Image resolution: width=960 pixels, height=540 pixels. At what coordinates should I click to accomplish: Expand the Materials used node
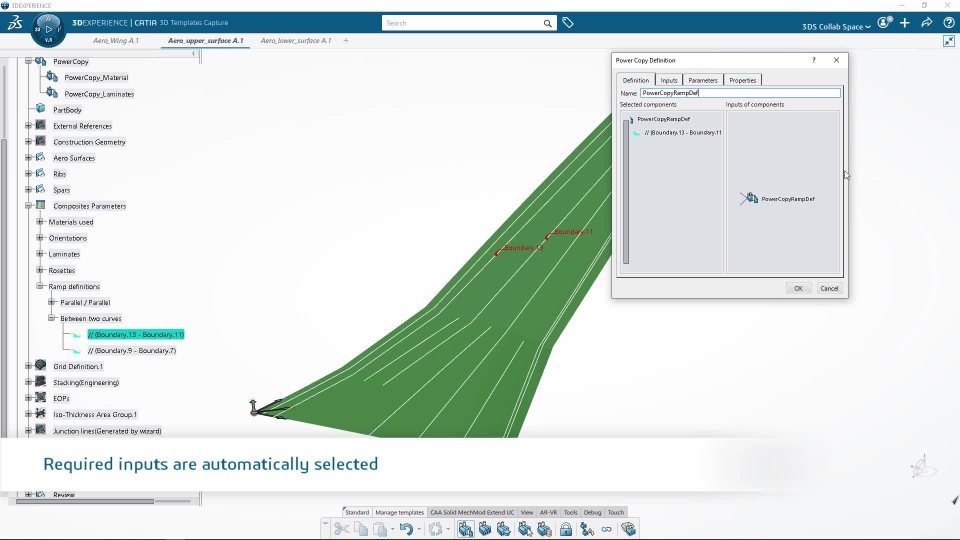tap(40, 222)
